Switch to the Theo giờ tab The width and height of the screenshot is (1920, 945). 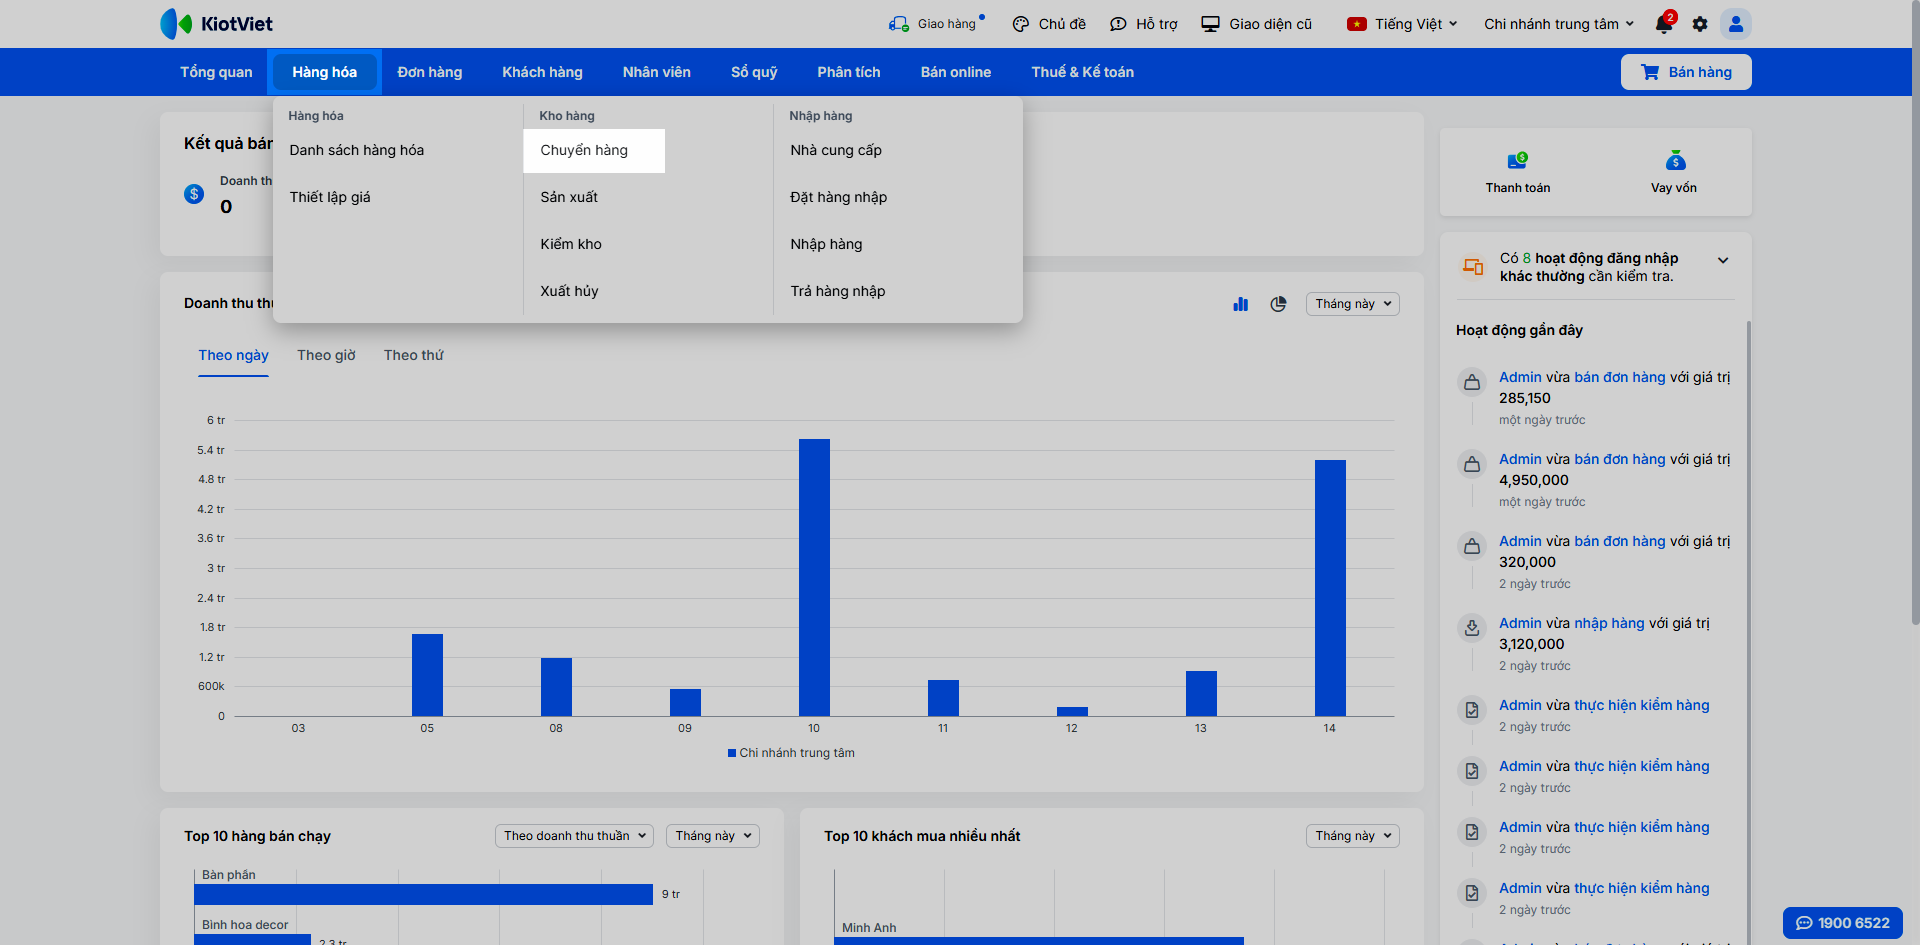click(326, 355)
